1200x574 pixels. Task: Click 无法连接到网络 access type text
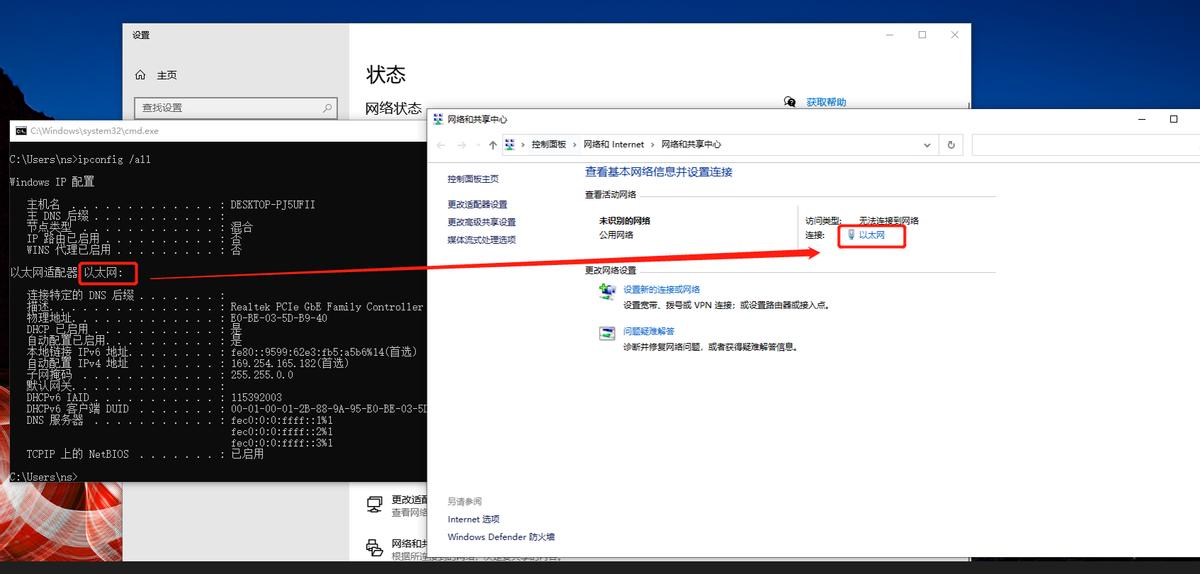coord(888,220)
